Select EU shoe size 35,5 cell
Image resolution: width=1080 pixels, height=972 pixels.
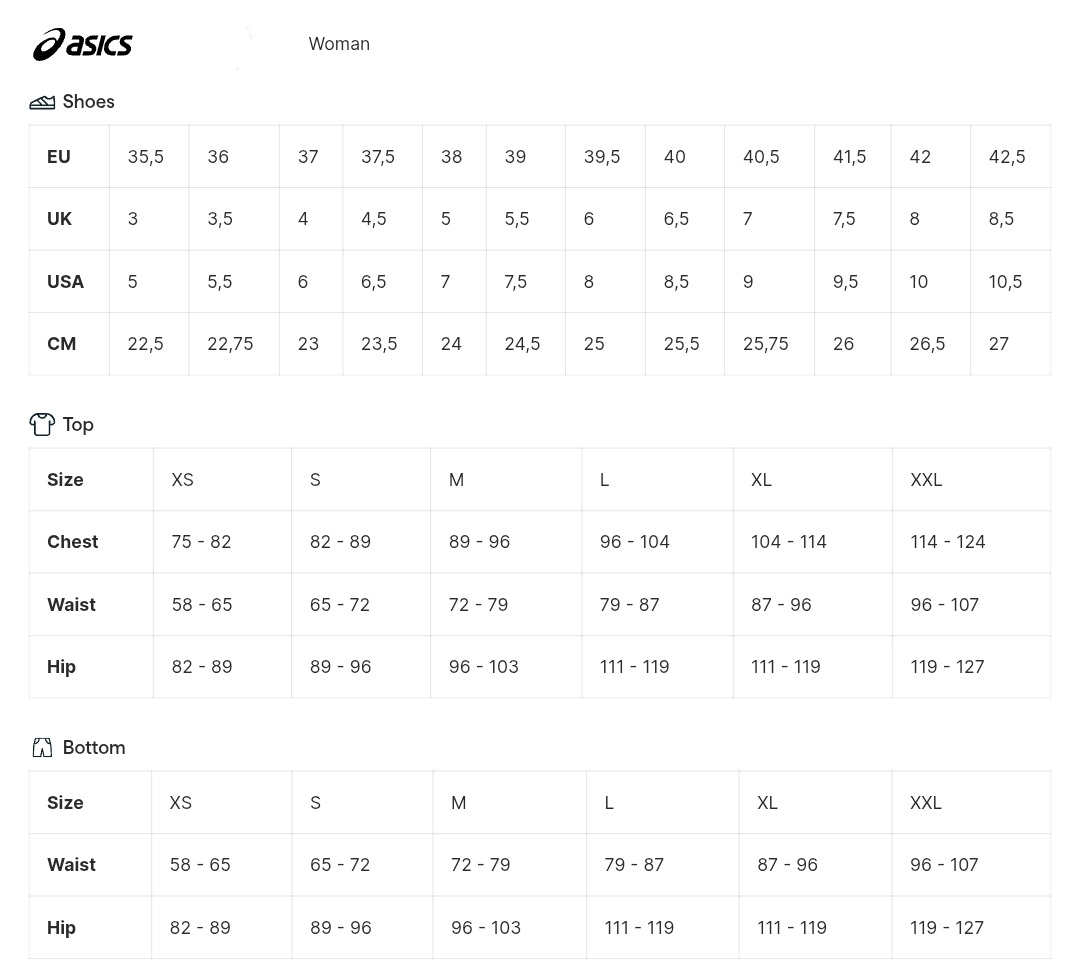tap(149, 156)
